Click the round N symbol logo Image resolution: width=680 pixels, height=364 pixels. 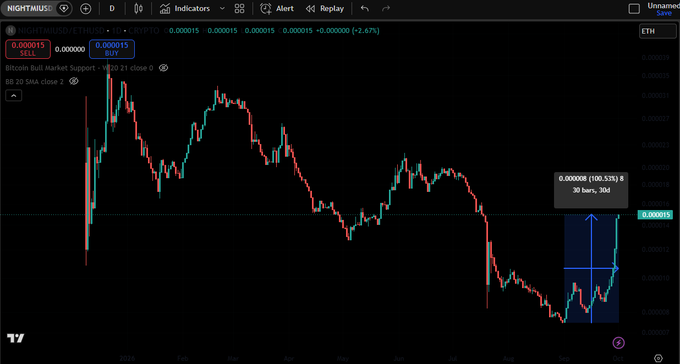tap(10, 31)
